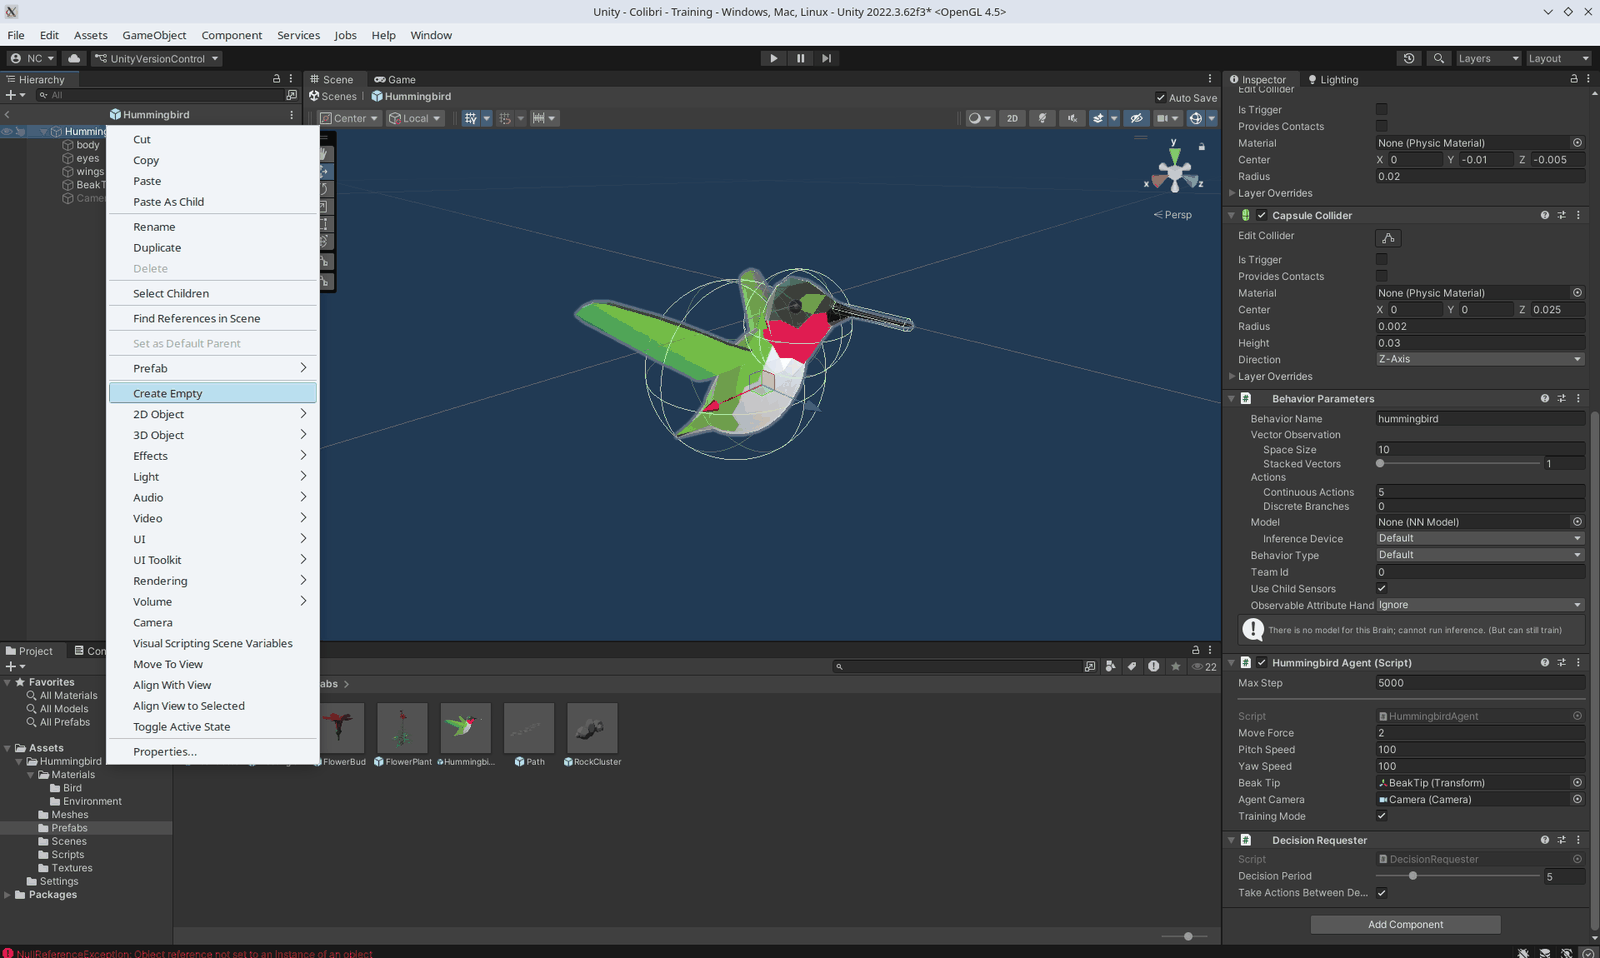Click the Hierarchy add plus button
The height and width of the screenshot is (958, 1600).
[11, 95]
